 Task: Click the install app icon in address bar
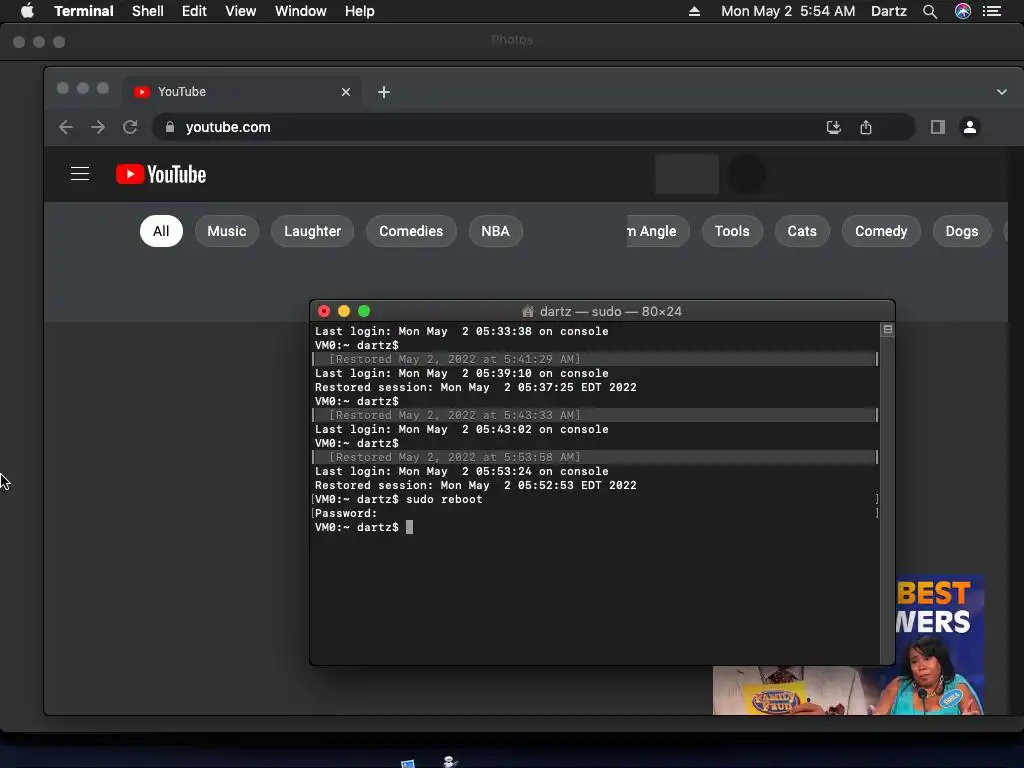point(833,127)
